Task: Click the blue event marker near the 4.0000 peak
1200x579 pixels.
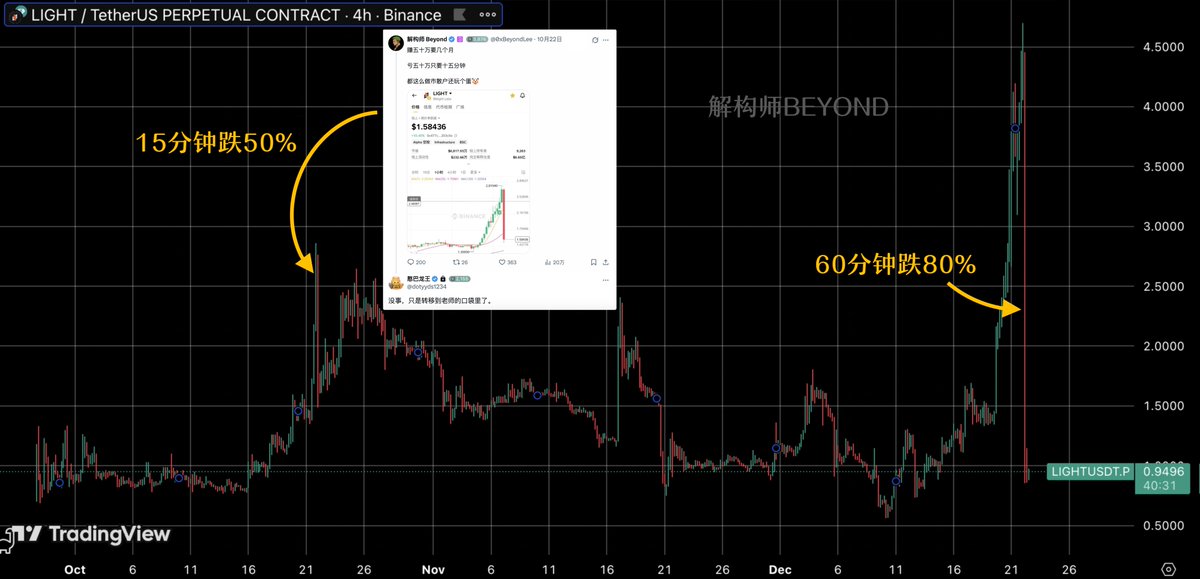Action: tap(1015, 128)
